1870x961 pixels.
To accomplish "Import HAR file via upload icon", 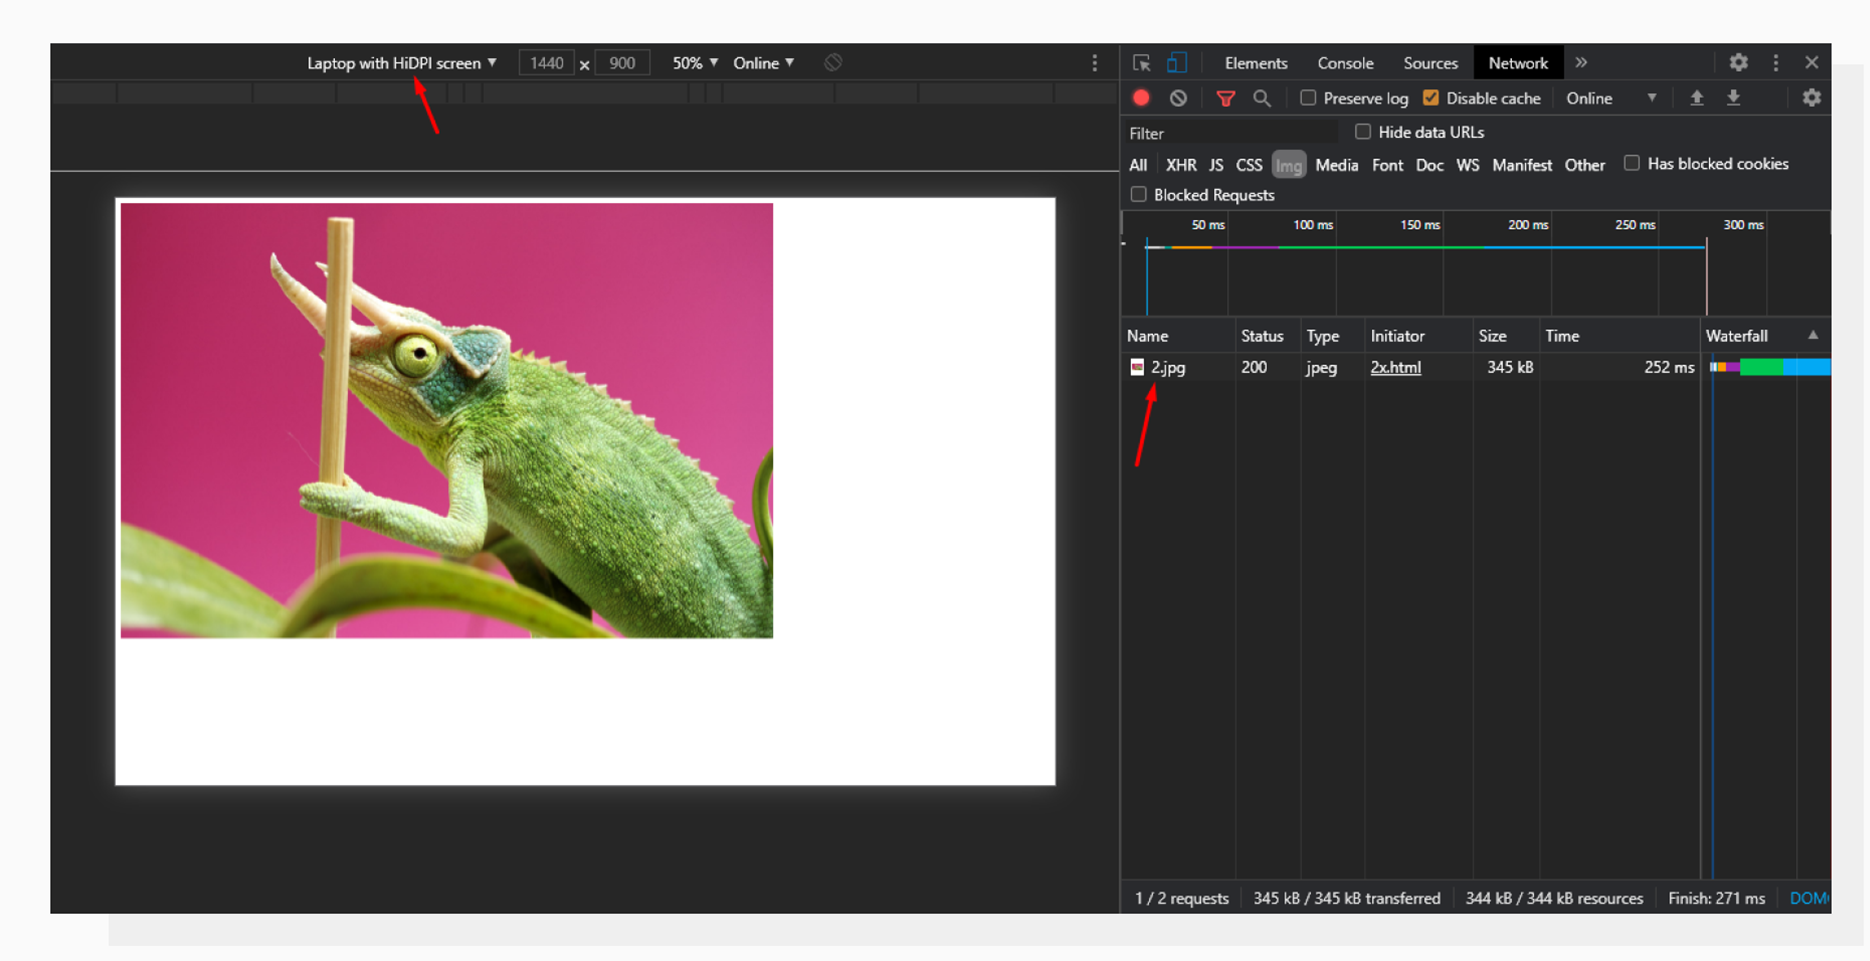I will tap(1697, 98).
